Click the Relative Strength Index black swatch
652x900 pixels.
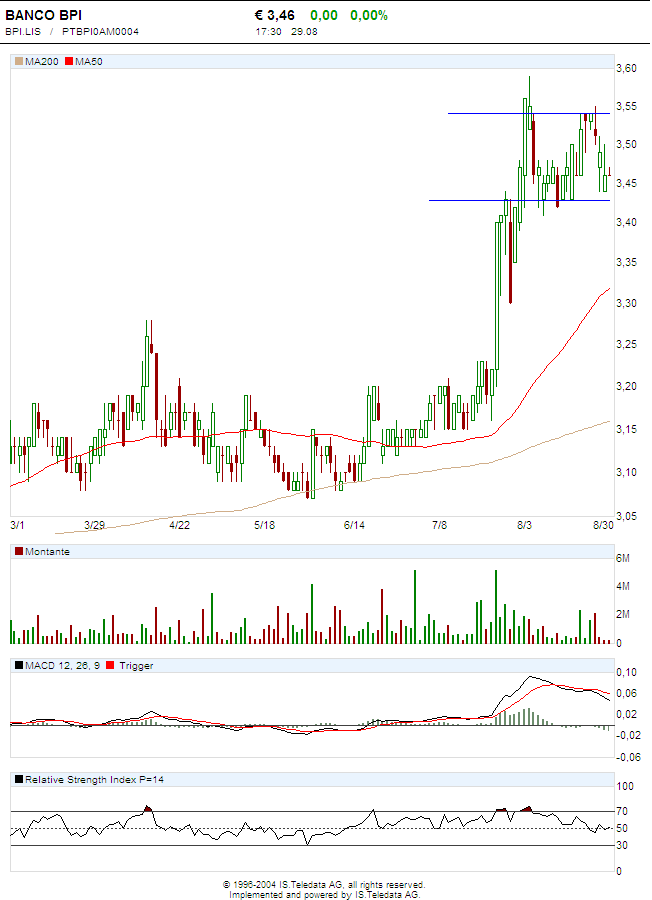pos(19,779)
